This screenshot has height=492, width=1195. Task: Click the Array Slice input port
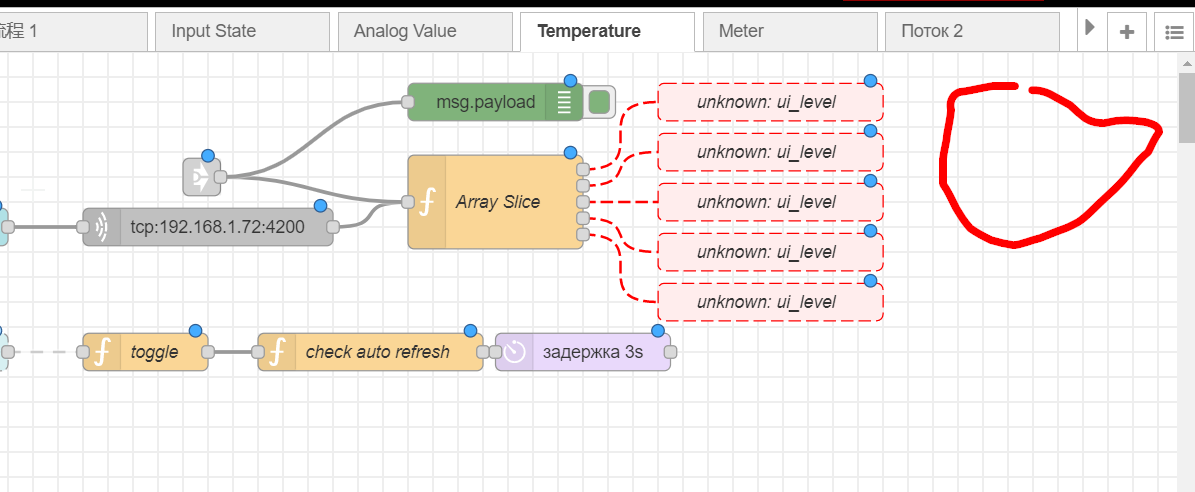[x=408, y=202]
